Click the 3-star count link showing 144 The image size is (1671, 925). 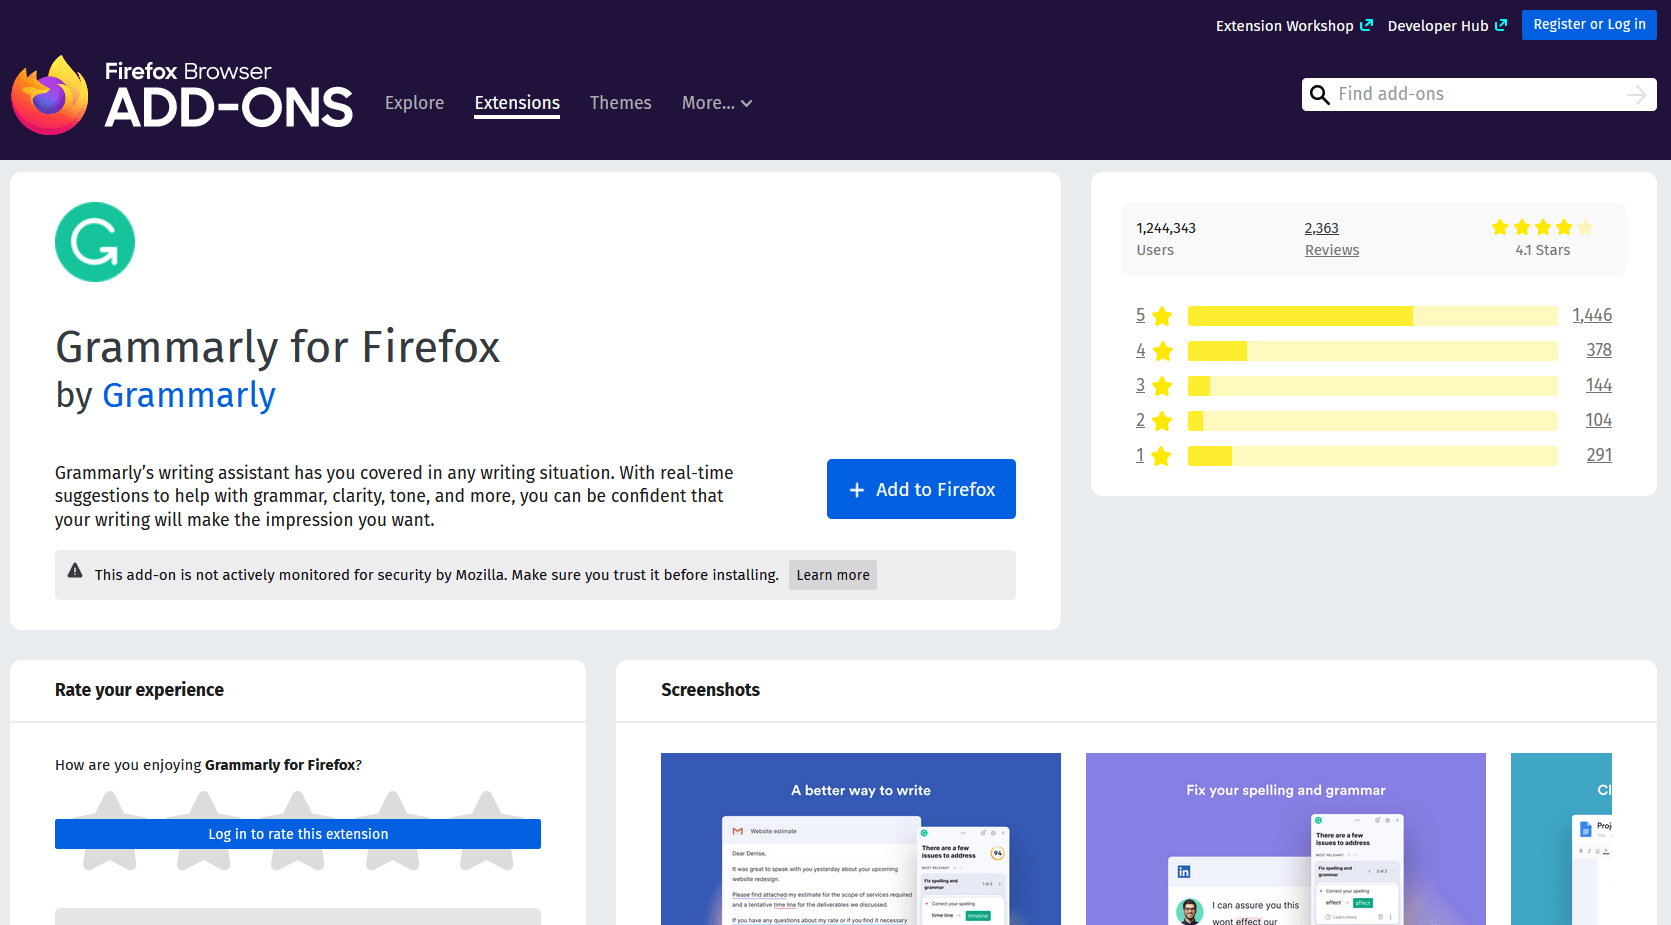pos(1598,385)
